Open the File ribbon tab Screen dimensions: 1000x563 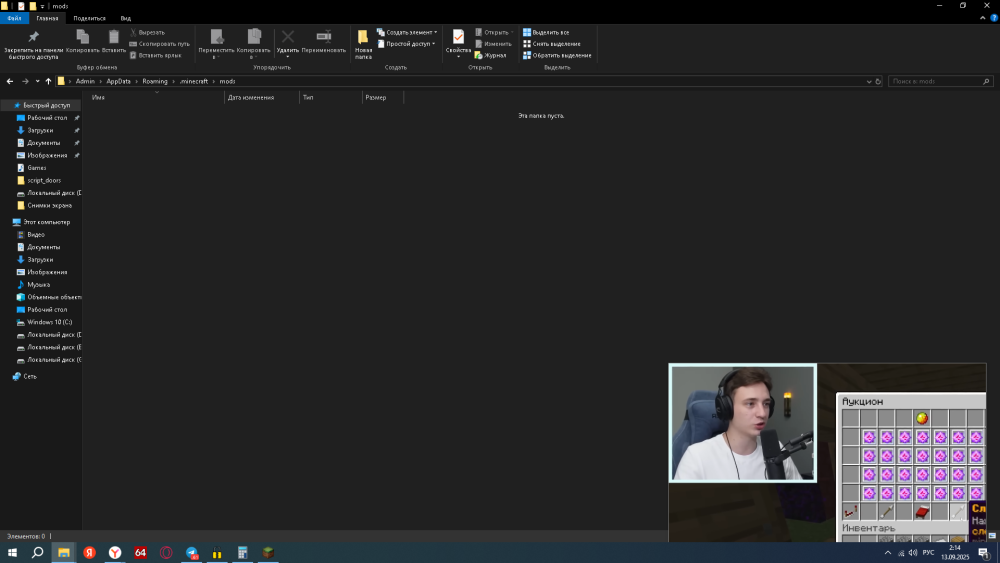(14, 18)
